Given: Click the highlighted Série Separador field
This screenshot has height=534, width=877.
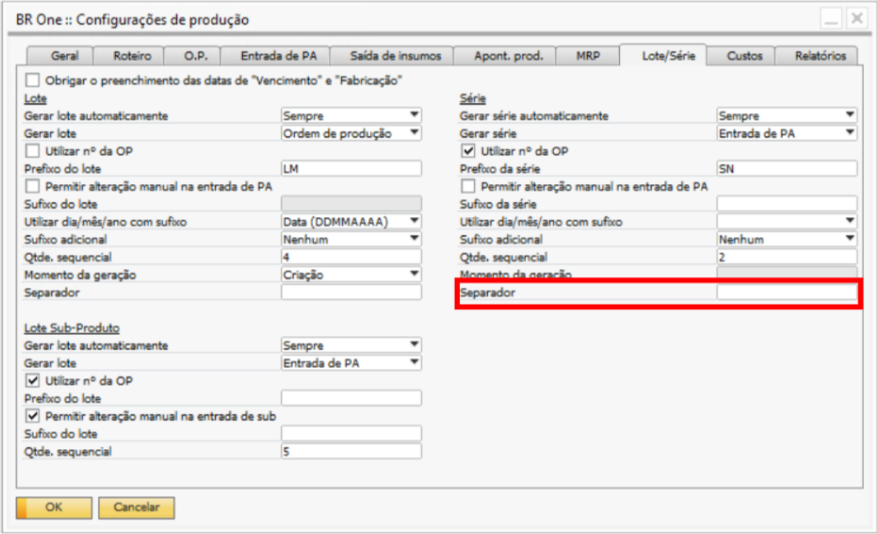Looking at the screenshot, I should [x=786, y=293].
